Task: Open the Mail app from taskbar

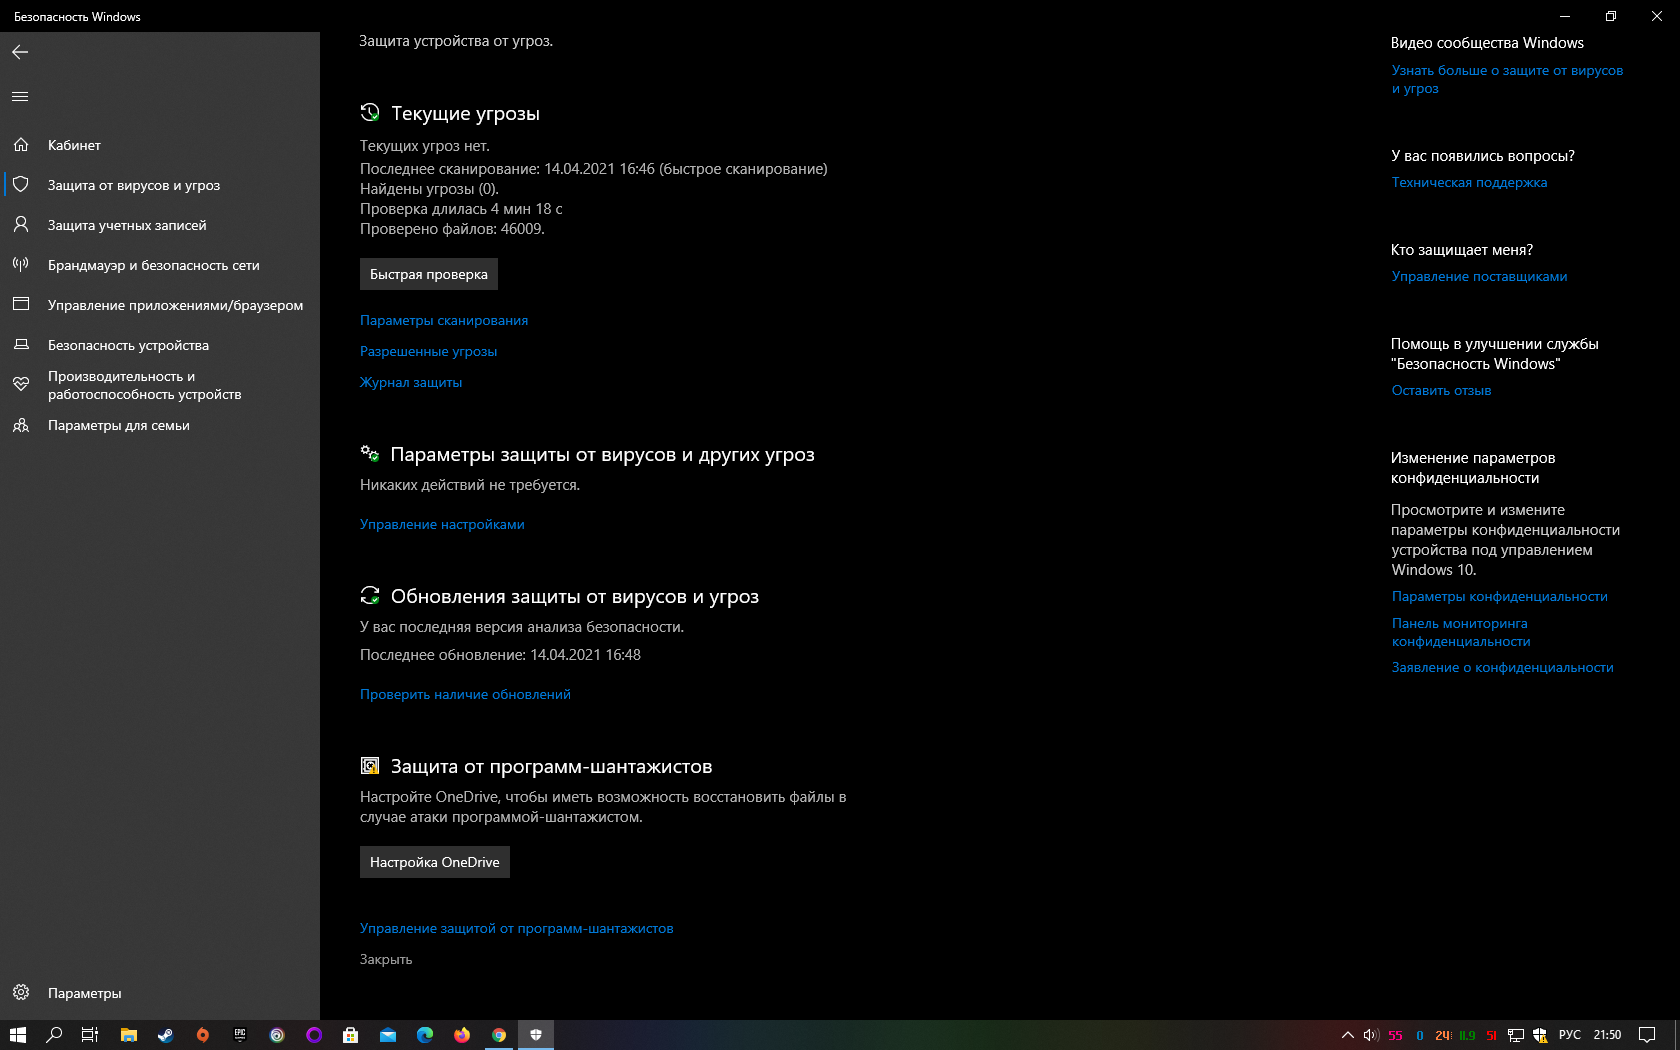Action: (388, 1035)
